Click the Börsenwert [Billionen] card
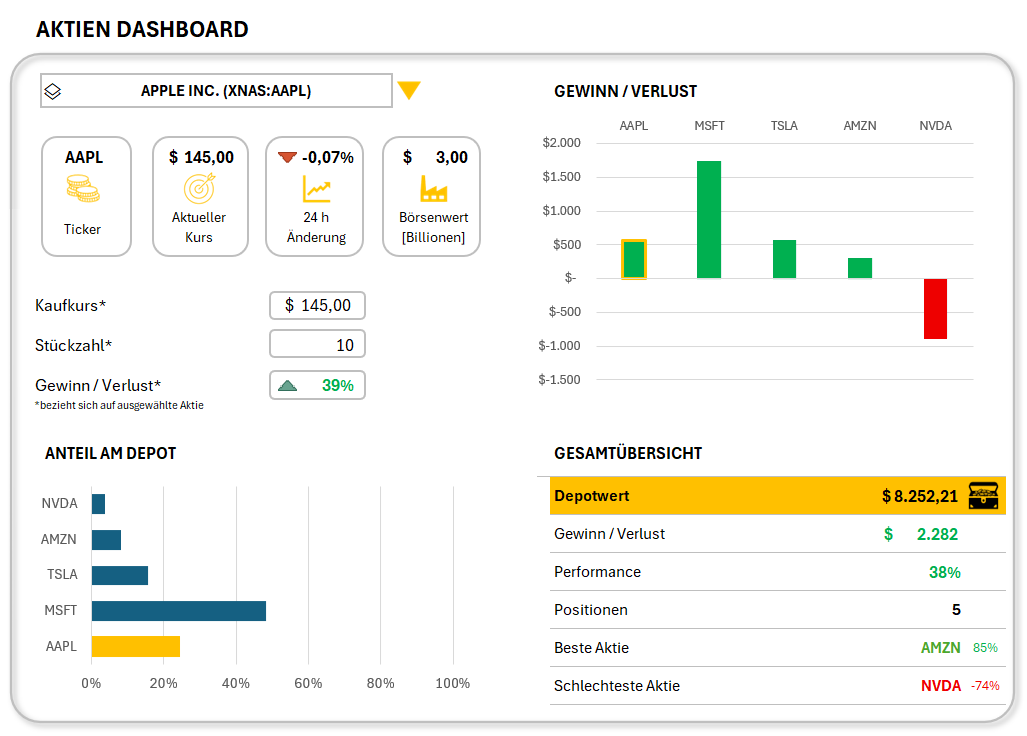This screenshot has height=736, width=1027. [x=432, y=196]
